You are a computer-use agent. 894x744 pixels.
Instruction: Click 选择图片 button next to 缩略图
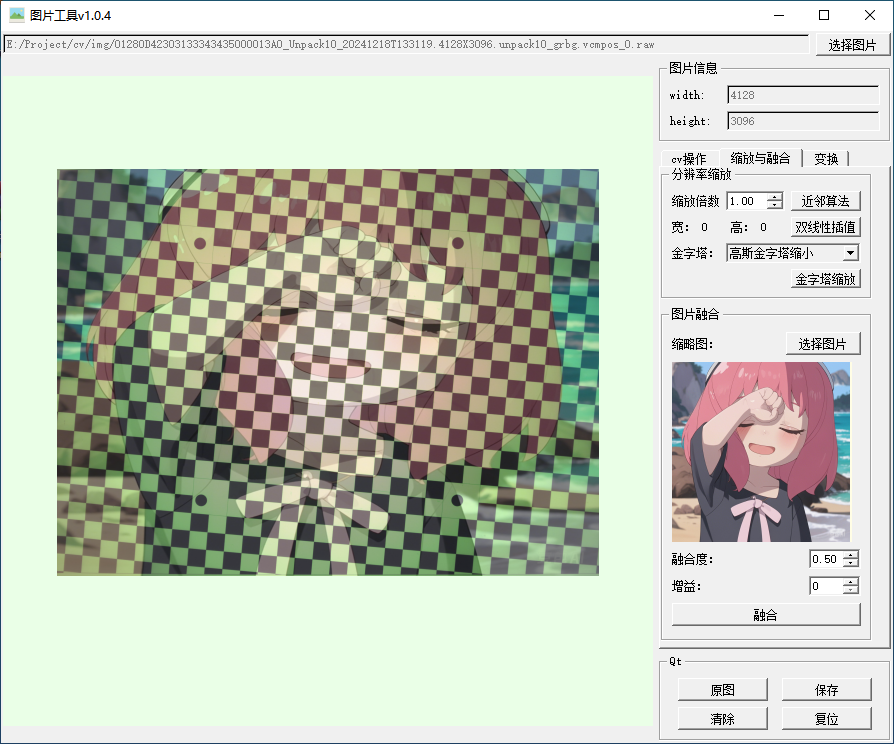822,344
